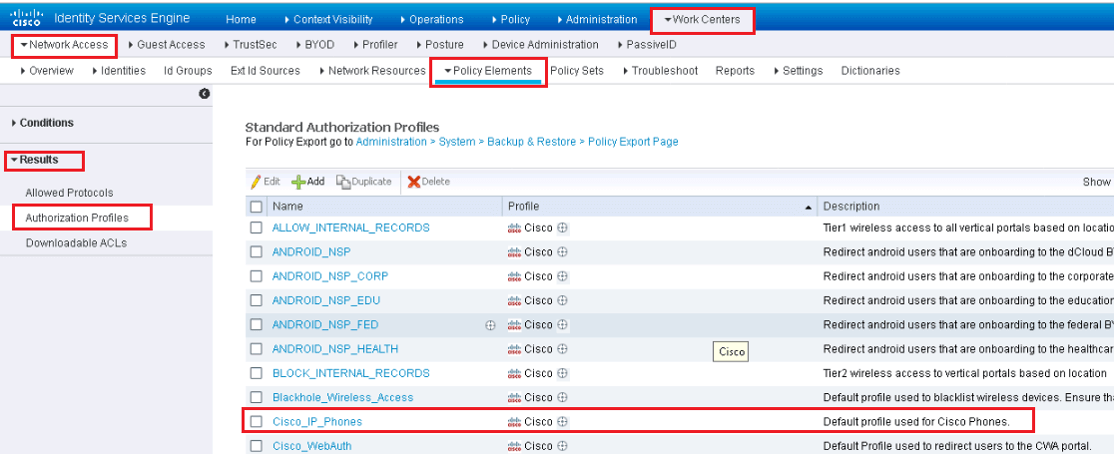The width and height of the screenshot is (1114, 454).
Task: Click profile target icon in ANDROID_NSP_CORP row
Action: [x=562, y=276]
